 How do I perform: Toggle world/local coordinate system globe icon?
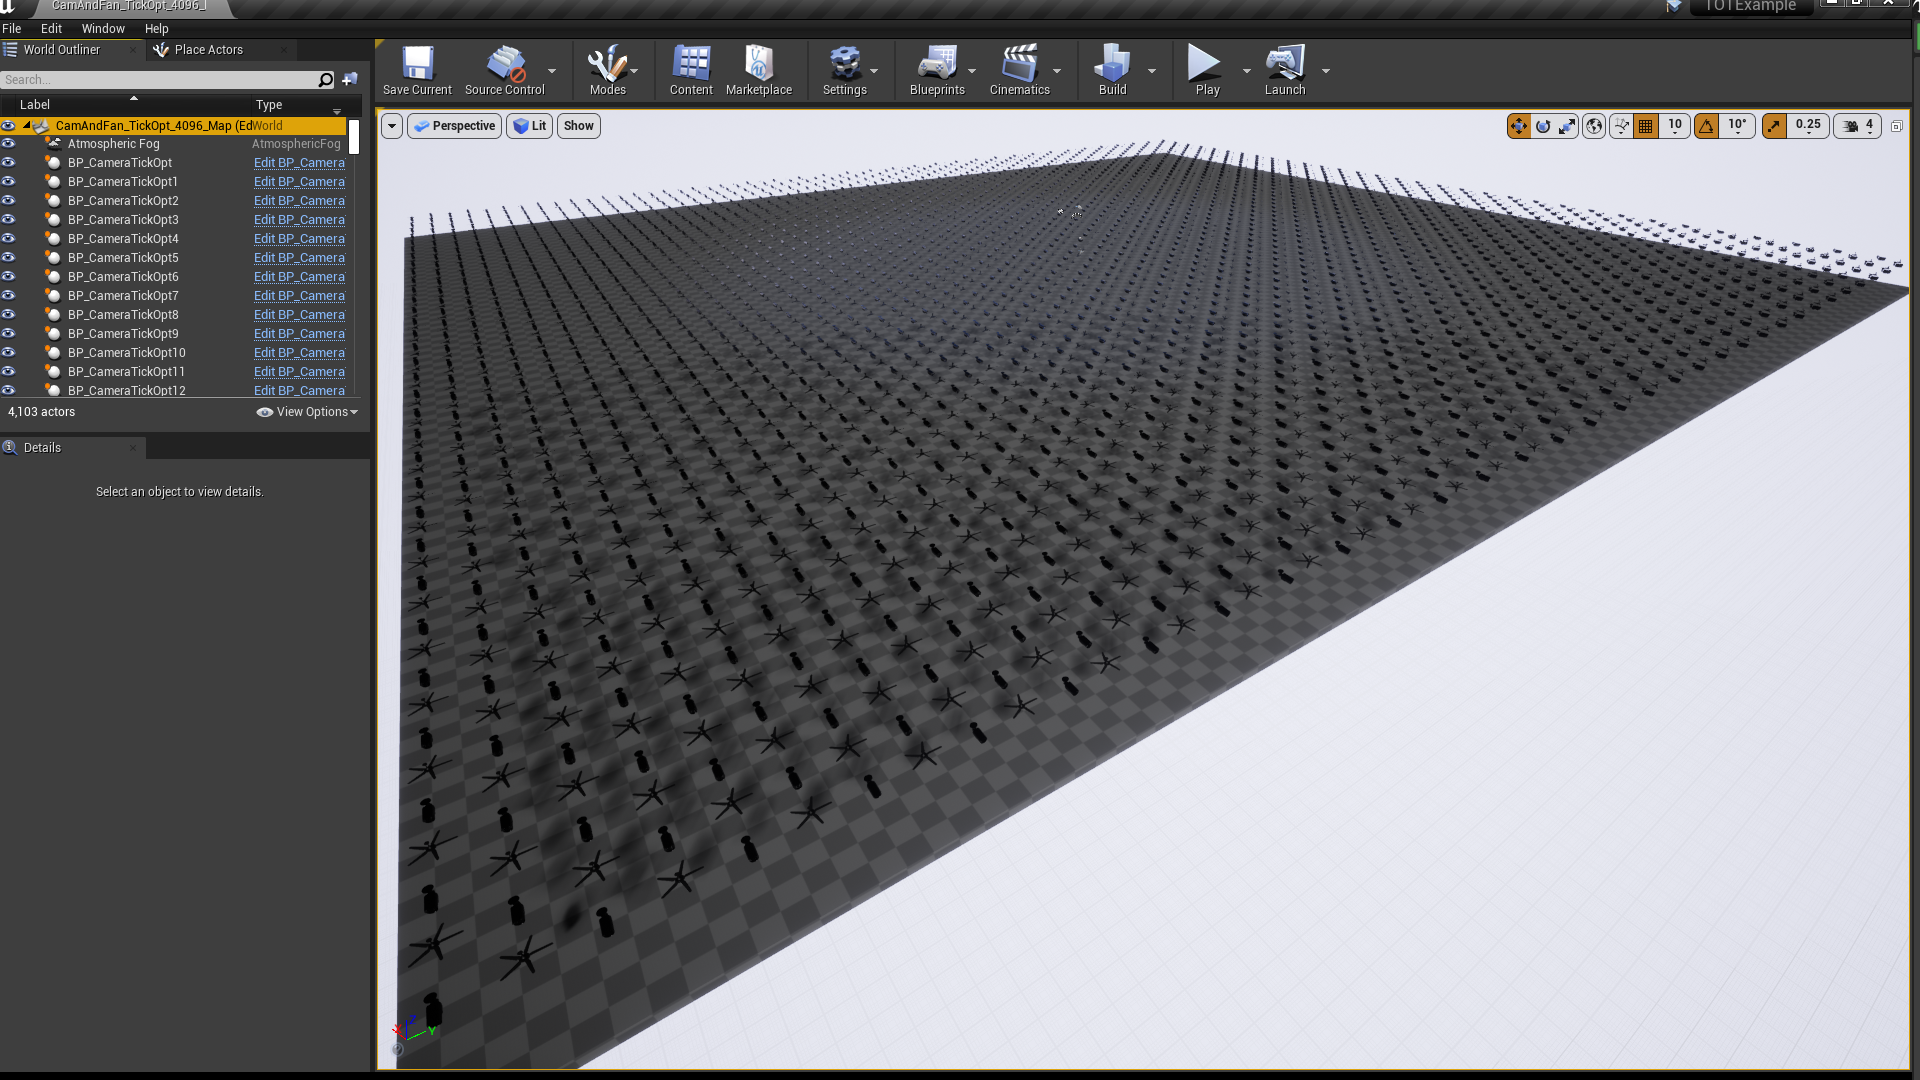point(1594,126)
